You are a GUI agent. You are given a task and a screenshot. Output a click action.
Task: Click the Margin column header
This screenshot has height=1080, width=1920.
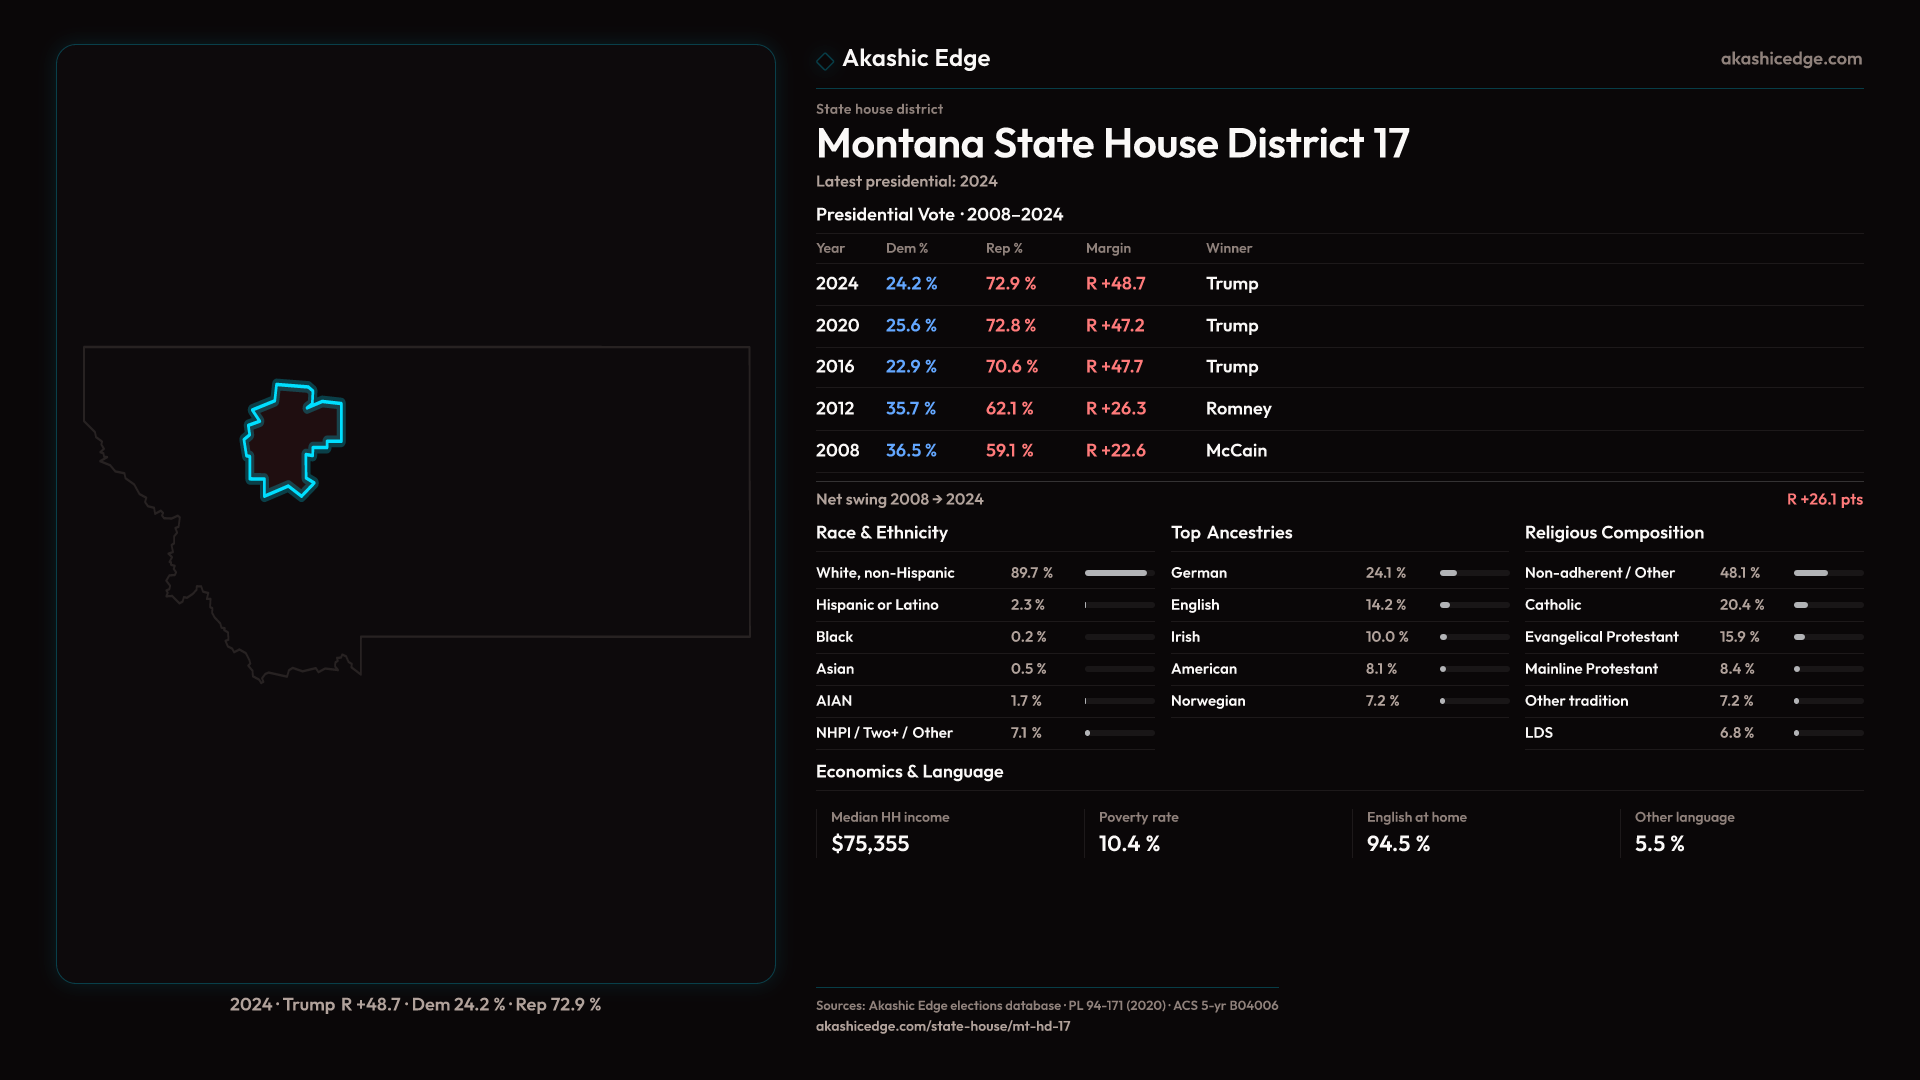click(1108, 248)
